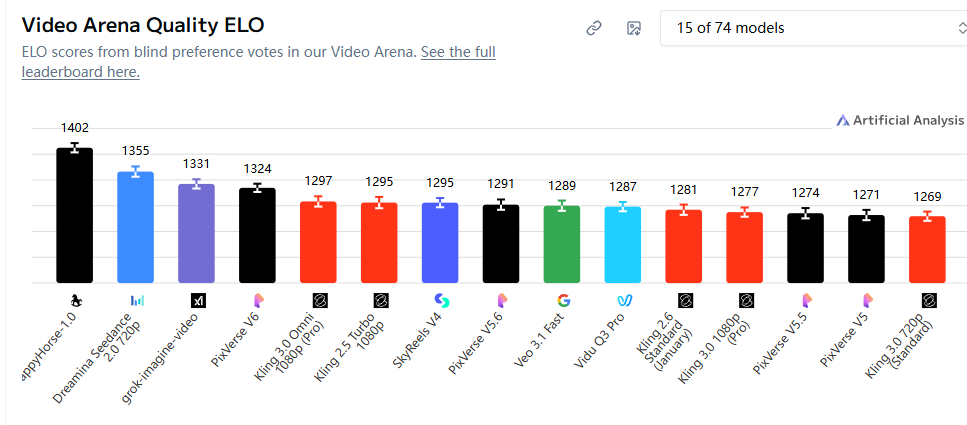Screen dimensions: 967x425
Task: Click the 1355 value label
Action: click(136, 151)
